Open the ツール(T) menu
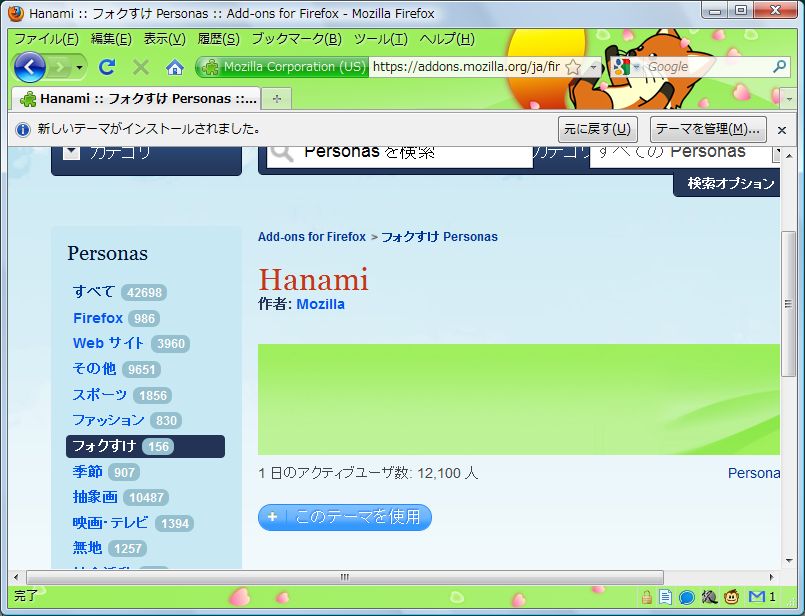The image size is (805, 616). pyautogui.click(x=380, y=39)
